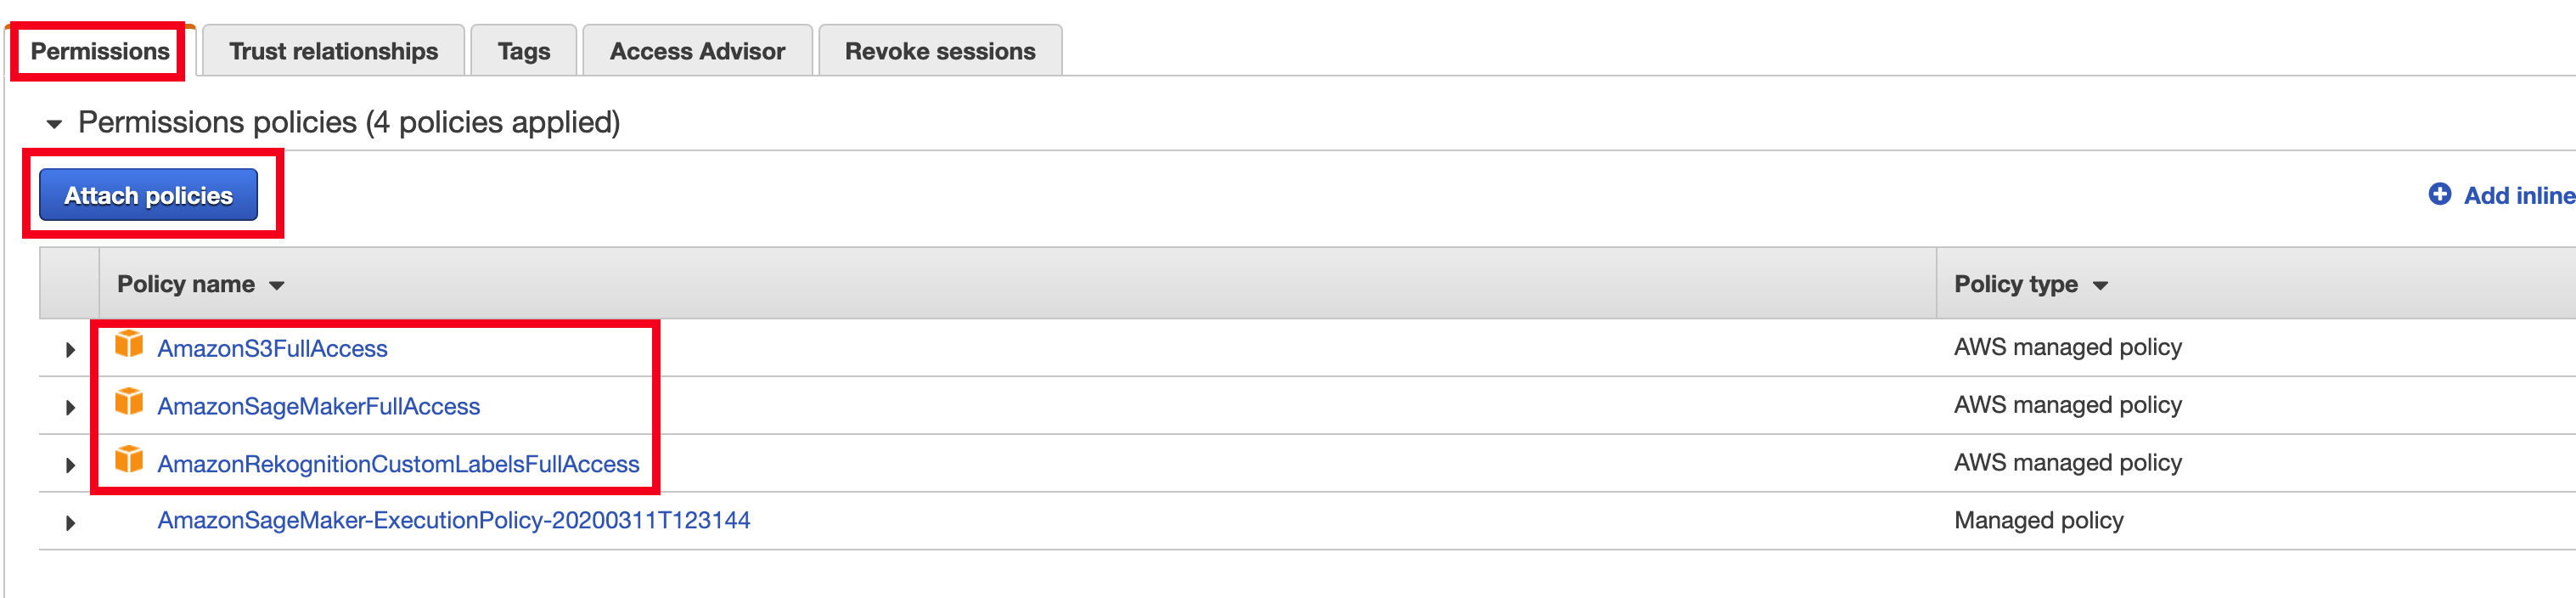Click the AmazonS3FullAccess orange box icon
Image resolution: width=2576 pixels, height=598 pixels.
(x=129, y=345)
